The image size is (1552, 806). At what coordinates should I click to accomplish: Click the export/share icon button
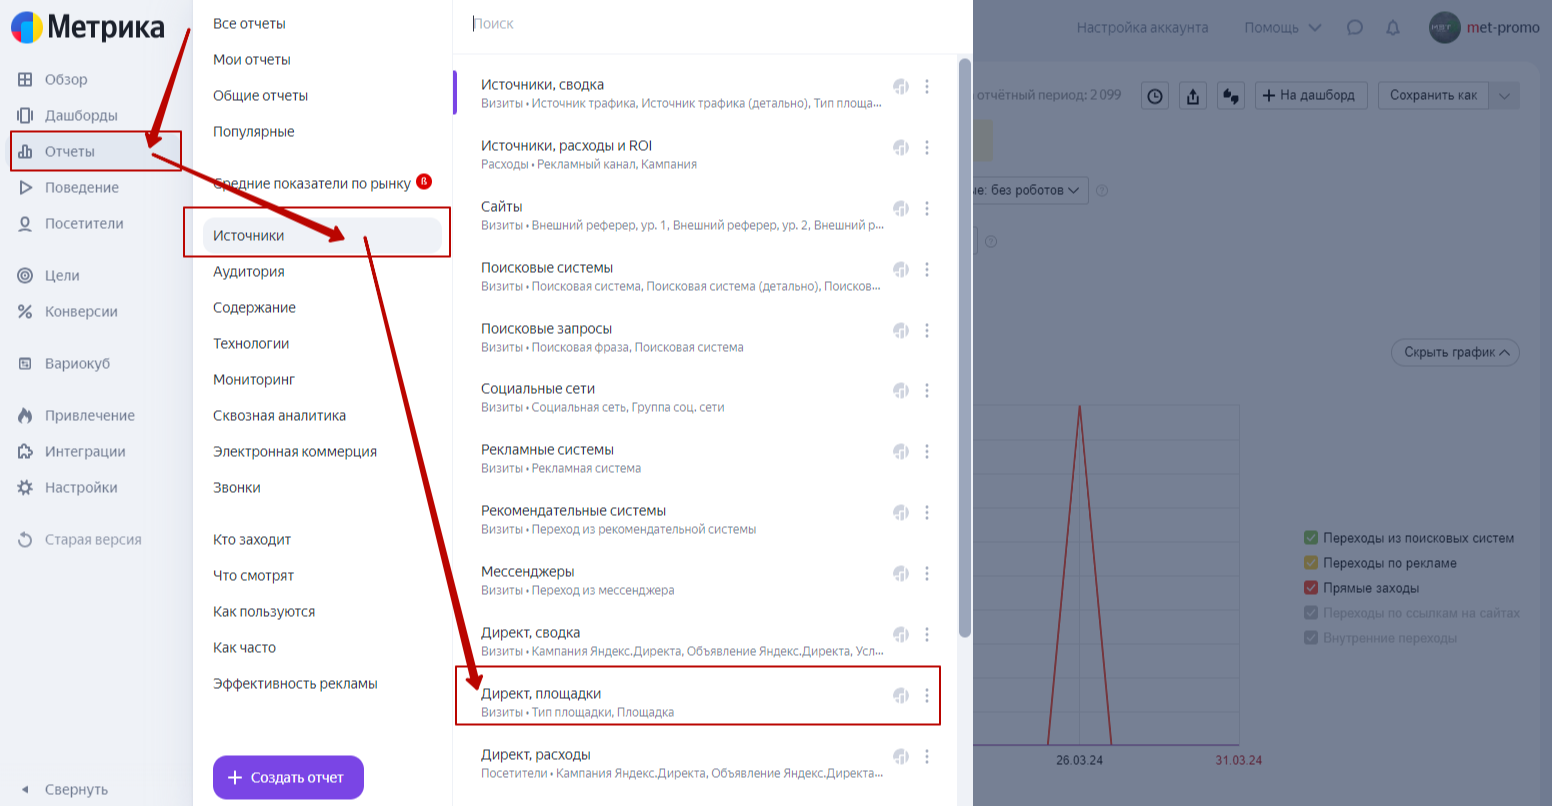click(1193, 95)
